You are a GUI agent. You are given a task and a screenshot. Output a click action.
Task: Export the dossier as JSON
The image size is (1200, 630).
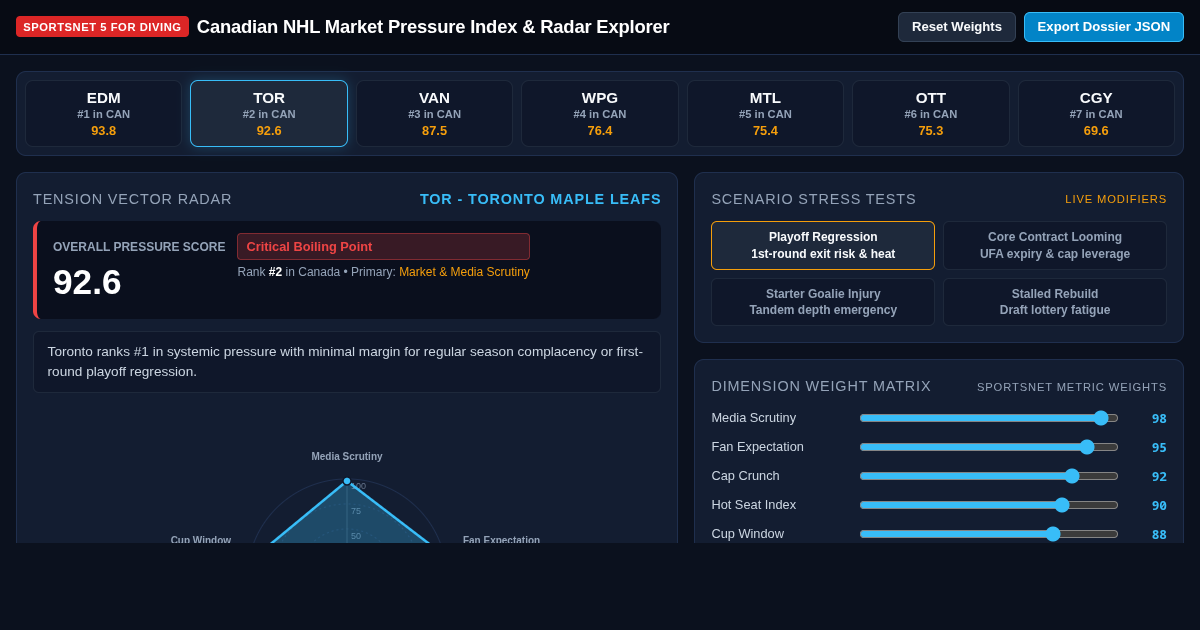(x=1103, y=27)
